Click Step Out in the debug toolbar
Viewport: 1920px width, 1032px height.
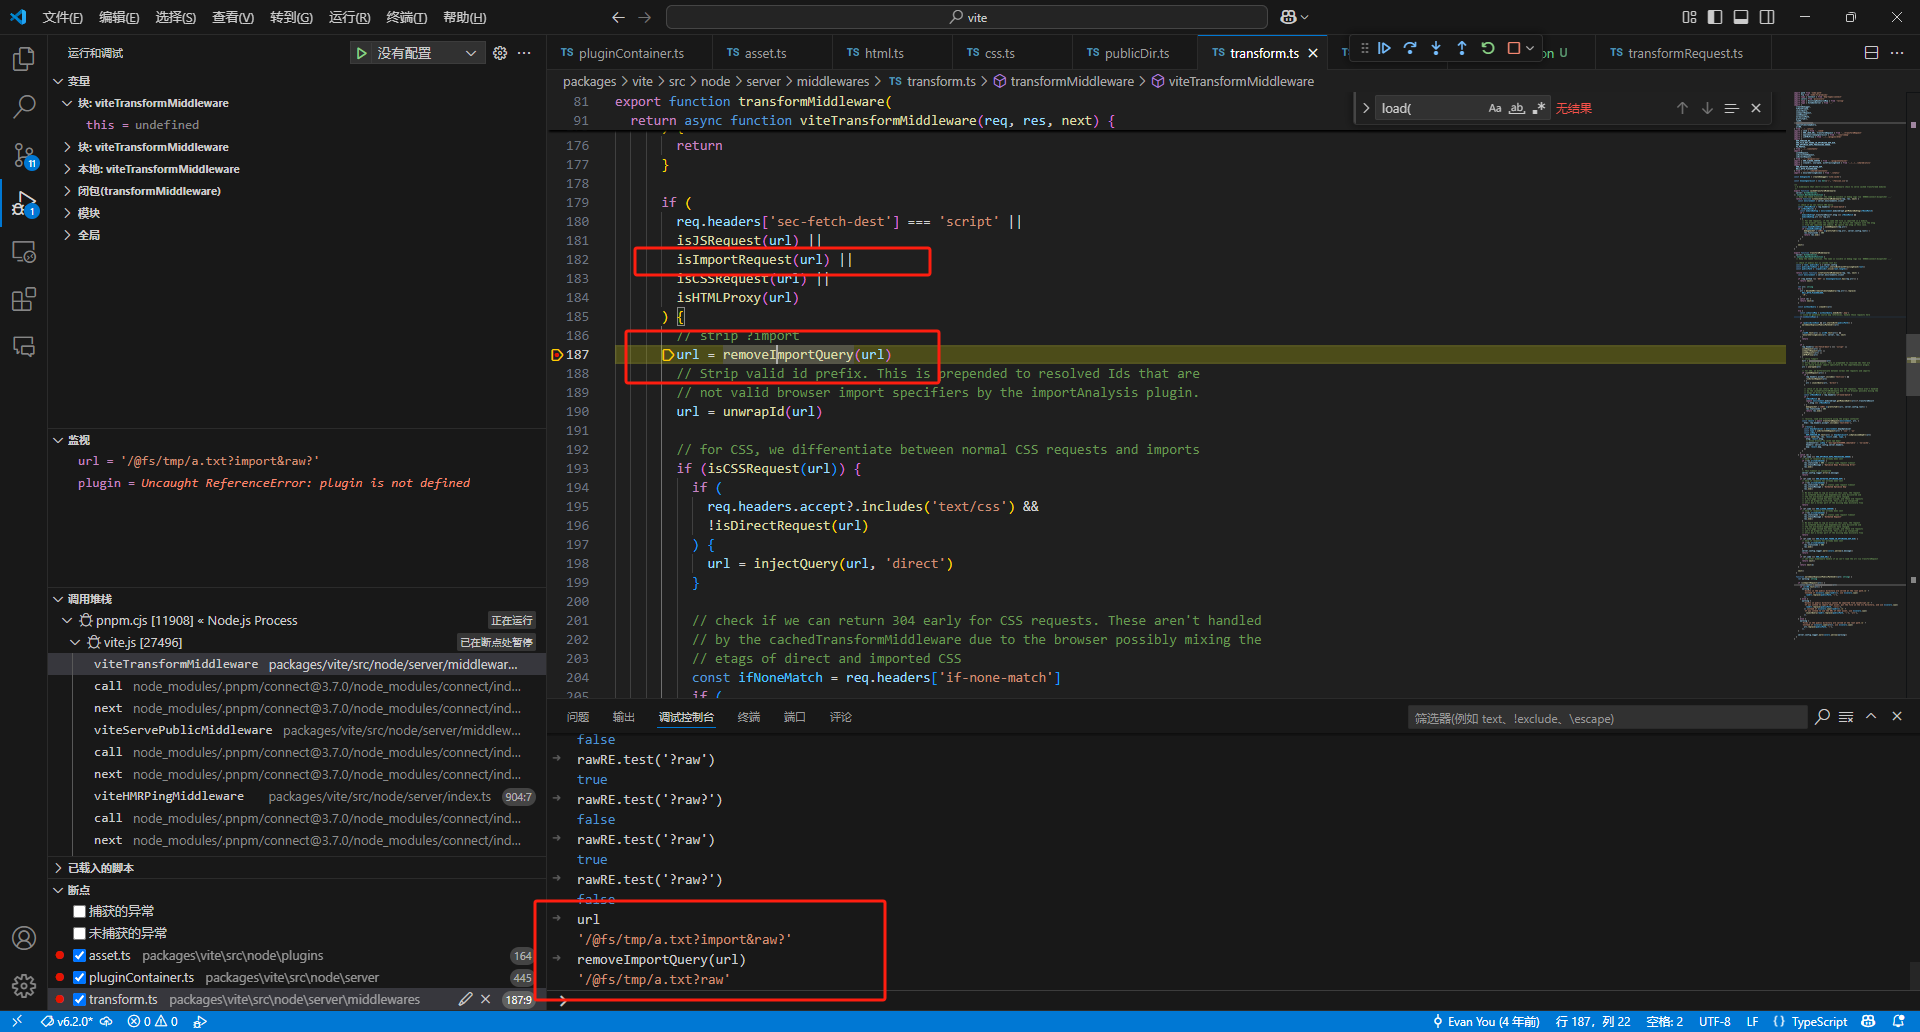tap(1462, 48)
